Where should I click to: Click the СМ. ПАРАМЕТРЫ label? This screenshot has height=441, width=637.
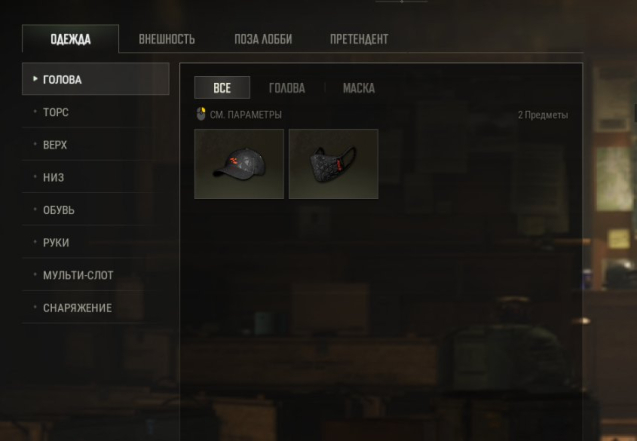245,115
